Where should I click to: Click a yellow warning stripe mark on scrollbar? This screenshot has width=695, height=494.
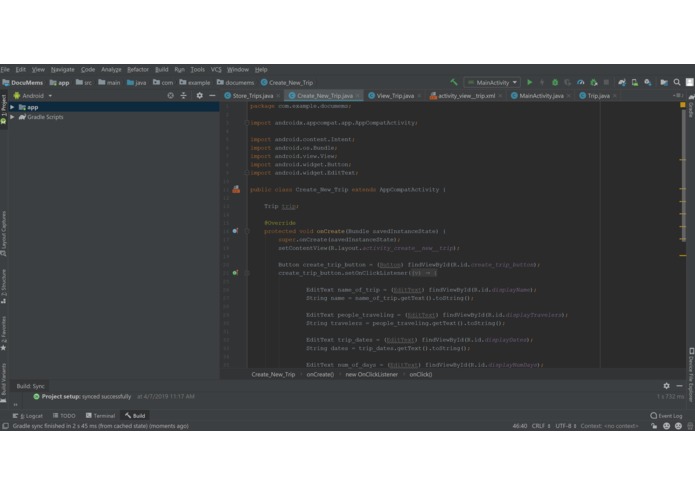pos(683,256)
